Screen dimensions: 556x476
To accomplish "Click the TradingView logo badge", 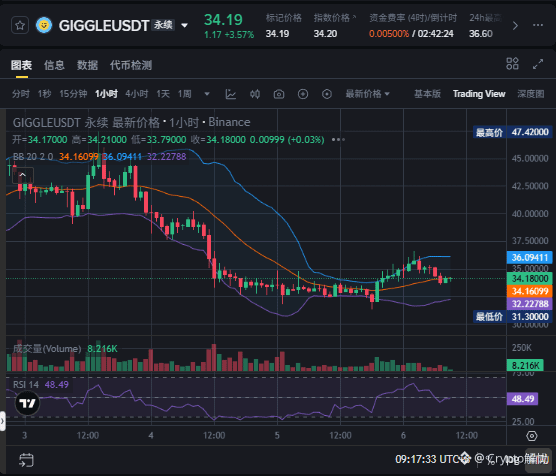I will coord(27,403).
